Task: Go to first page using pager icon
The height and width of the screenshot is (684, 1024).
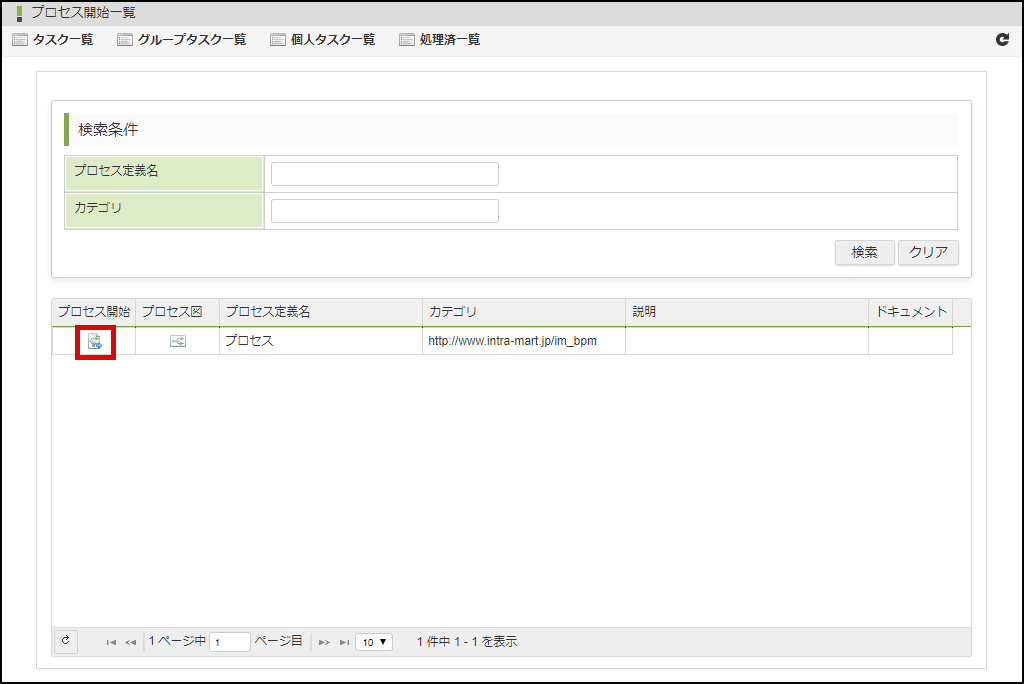Action: (x=111, y=642)
